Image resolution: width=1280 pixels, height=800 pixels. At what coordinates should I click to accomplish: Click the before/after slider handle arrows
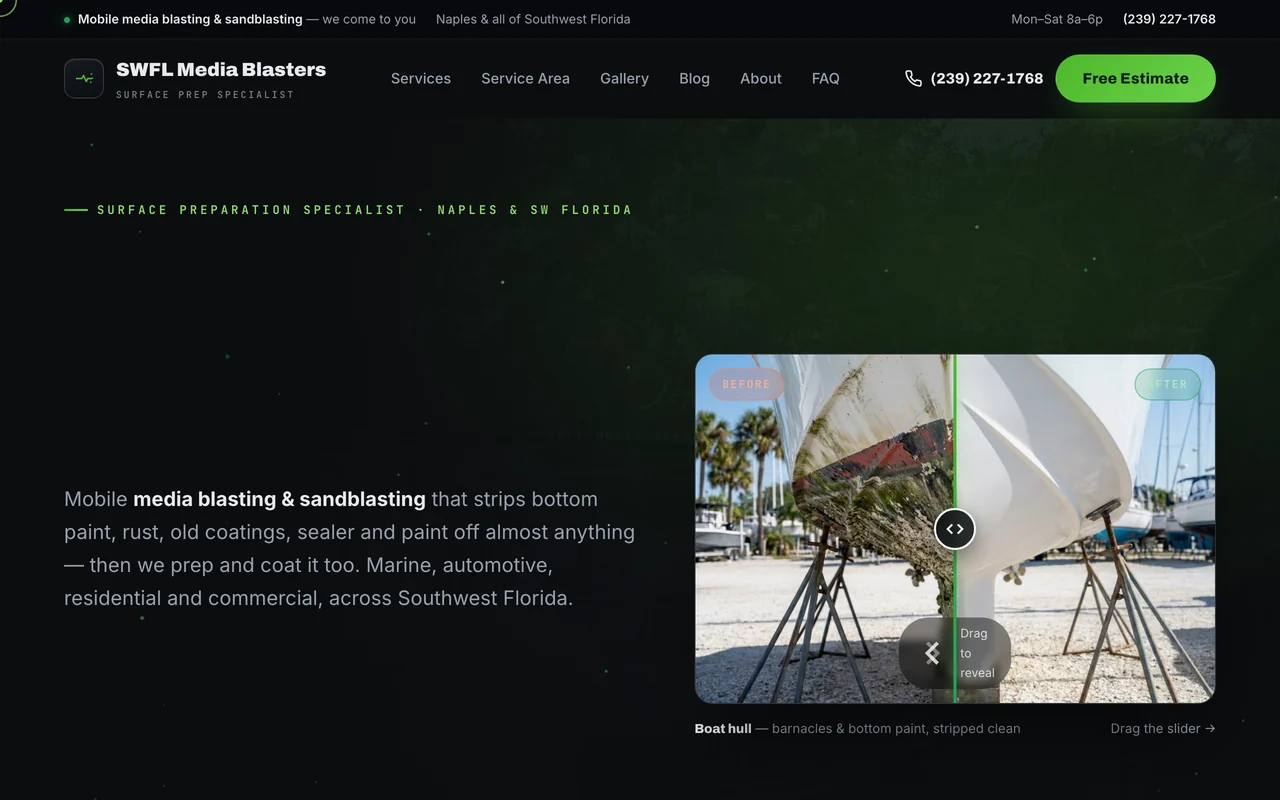pyautogui.click(x=955, y=529)
